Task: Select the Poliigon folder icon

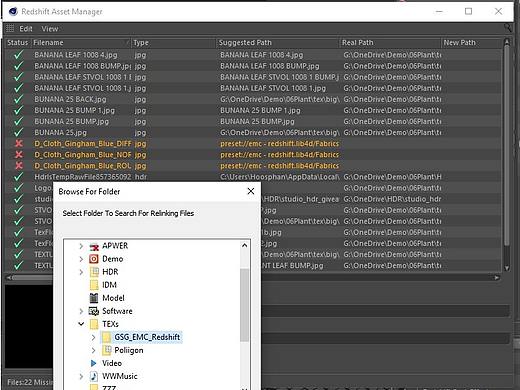Action: pyautogui.click(x=107, y=350)
